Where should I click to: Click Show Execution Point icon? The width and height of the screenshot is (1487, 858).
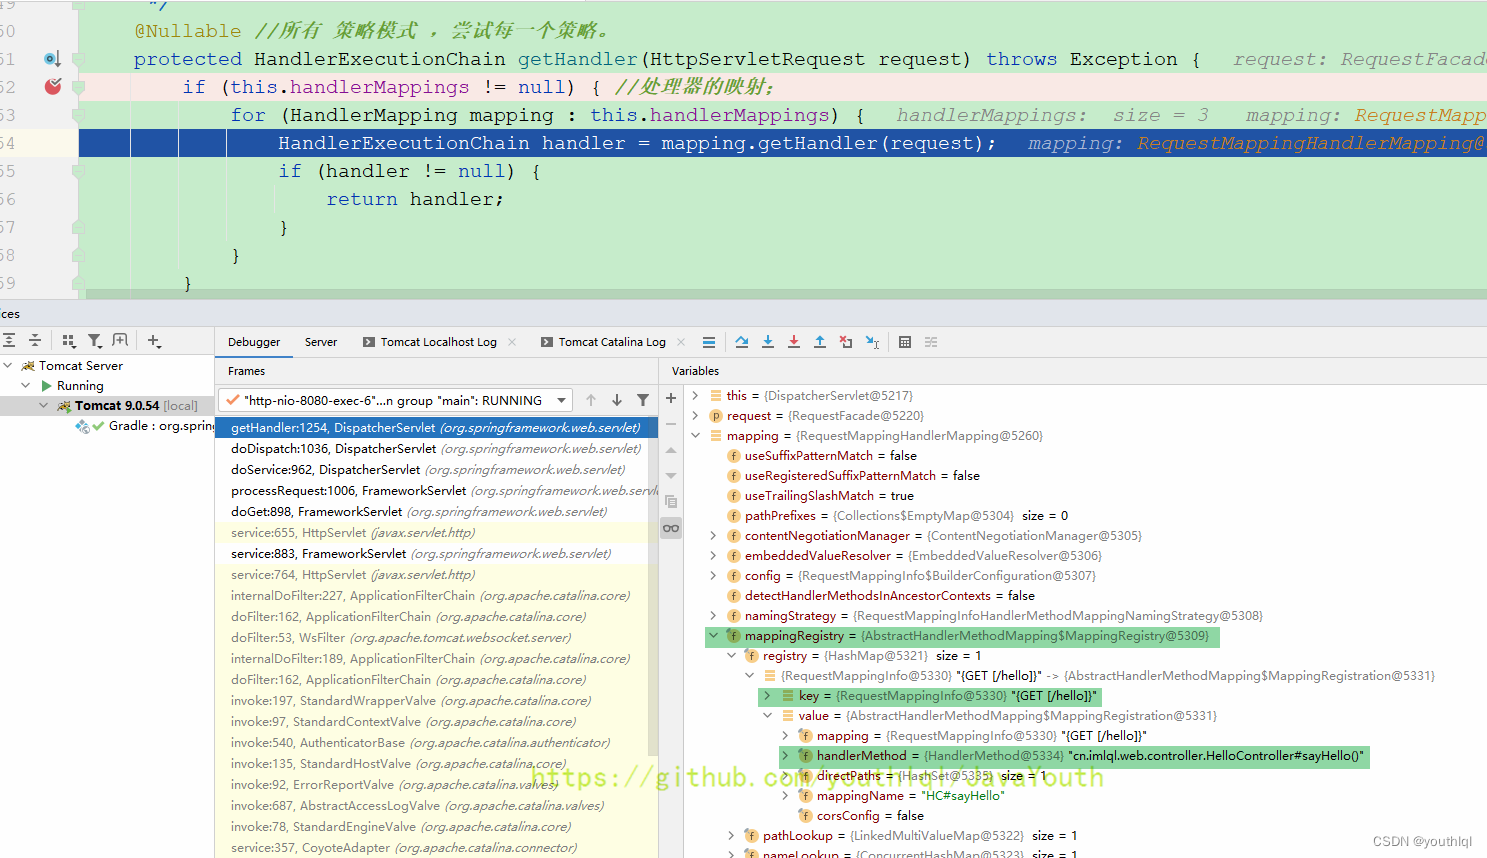(x=709, y=342)
